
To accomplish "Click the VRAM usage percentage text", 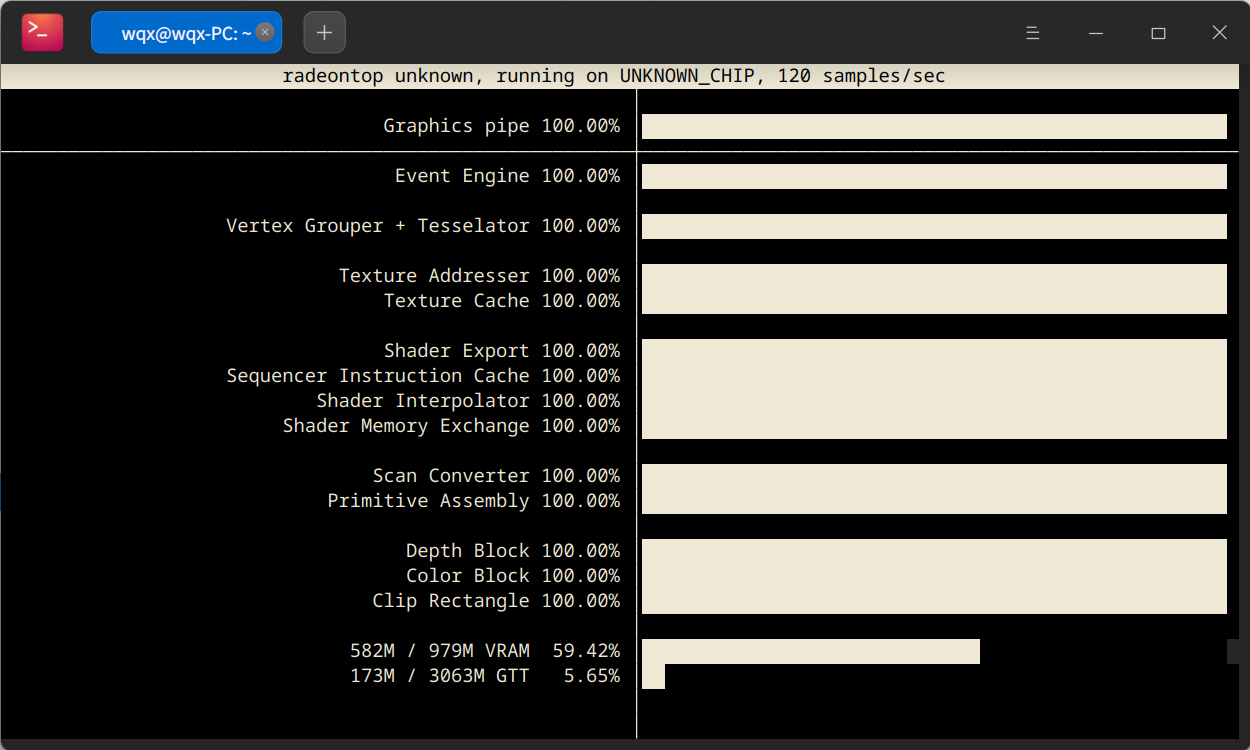I will tap(586, 650).
